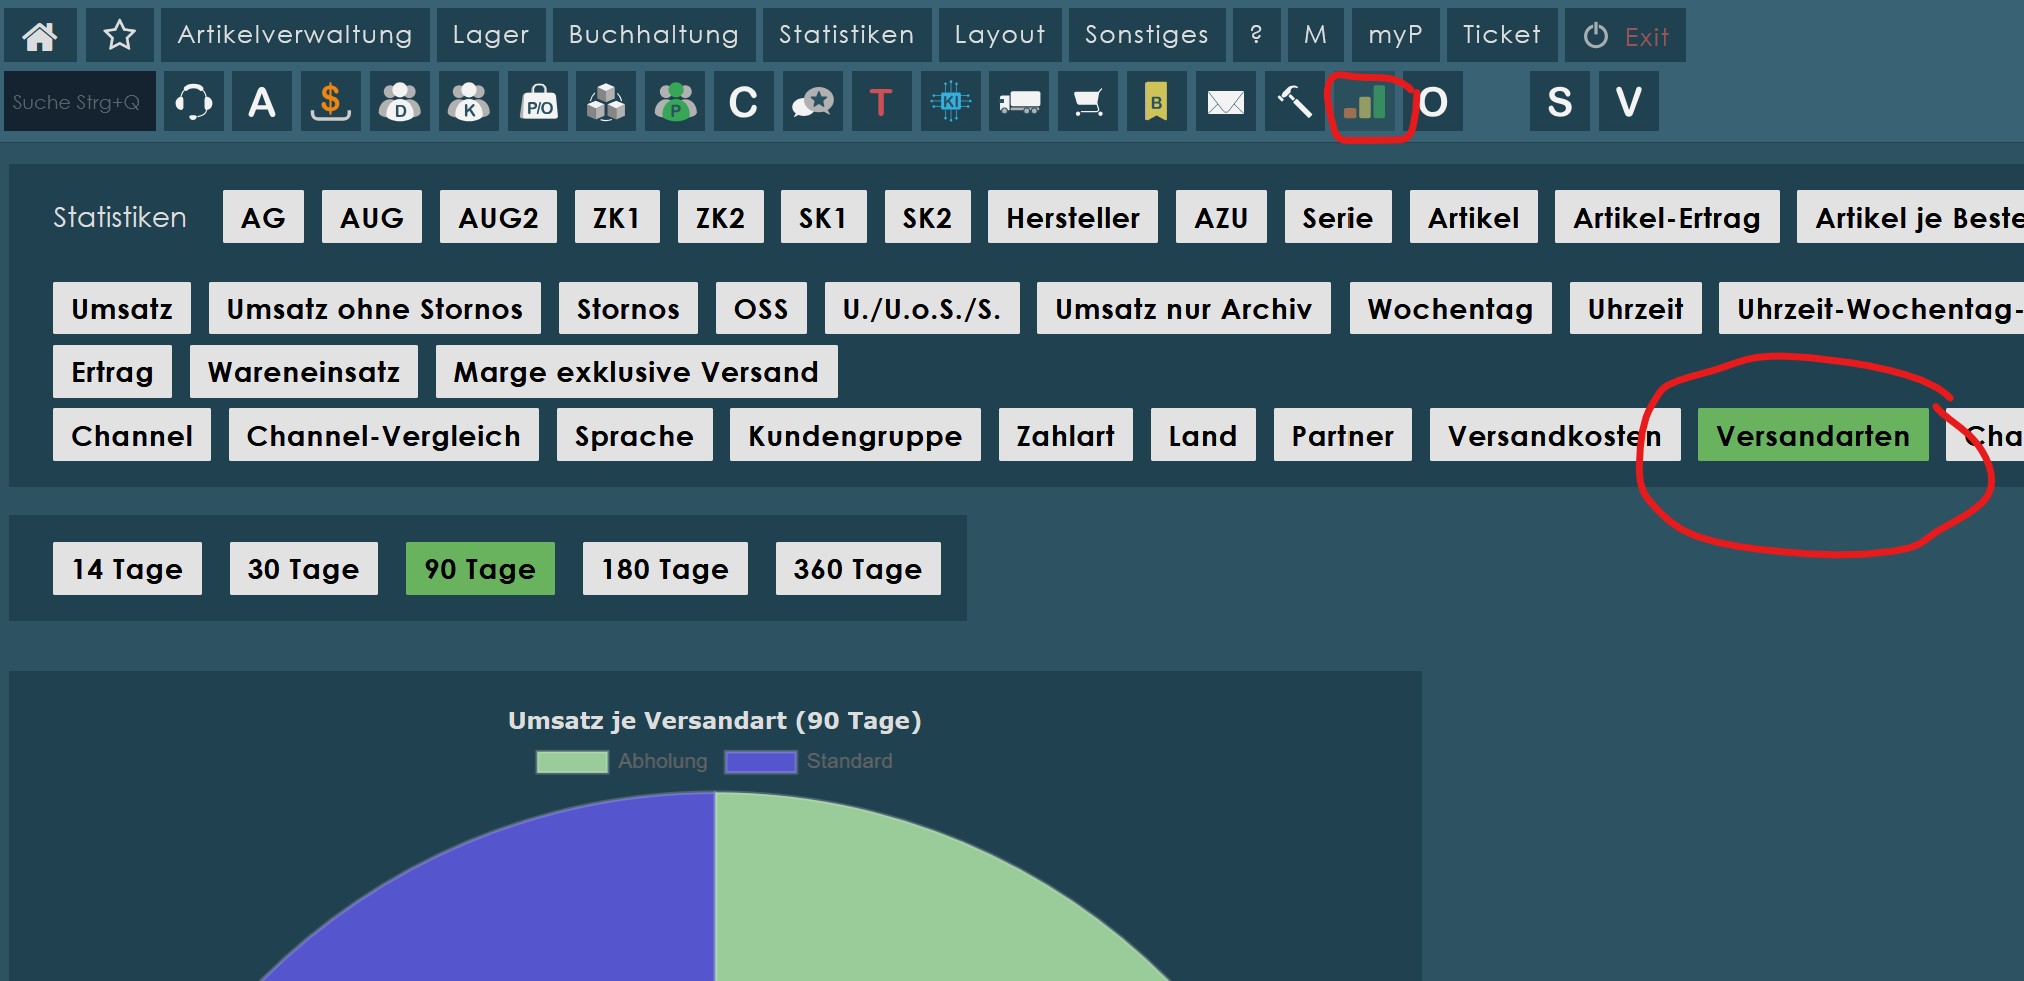Open the stacked boxes icon
The height and width of the screenshot is (981, 2024).
pos(606,101)
